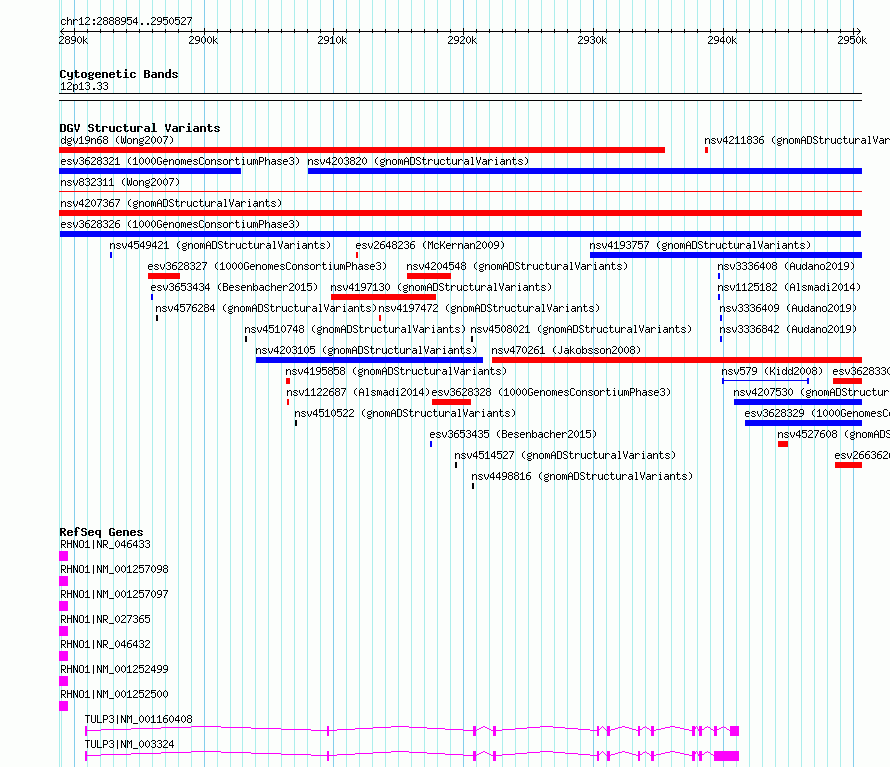
Task: Click red bar under nsv4197130
Action: 384,297
